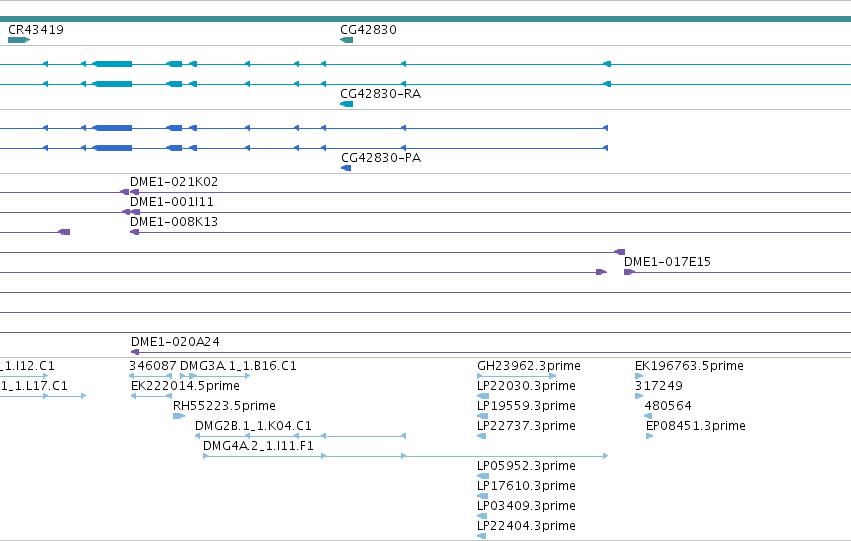
Task: Select the DME1-020A24 arrow end glyph
Action: (135, 352)
